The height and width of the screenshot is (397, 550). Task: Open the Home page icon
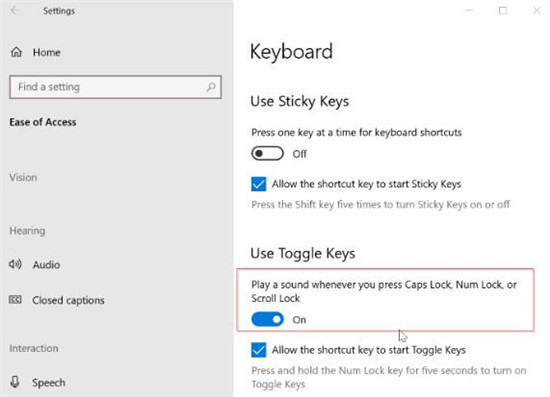tap(16, 52)
